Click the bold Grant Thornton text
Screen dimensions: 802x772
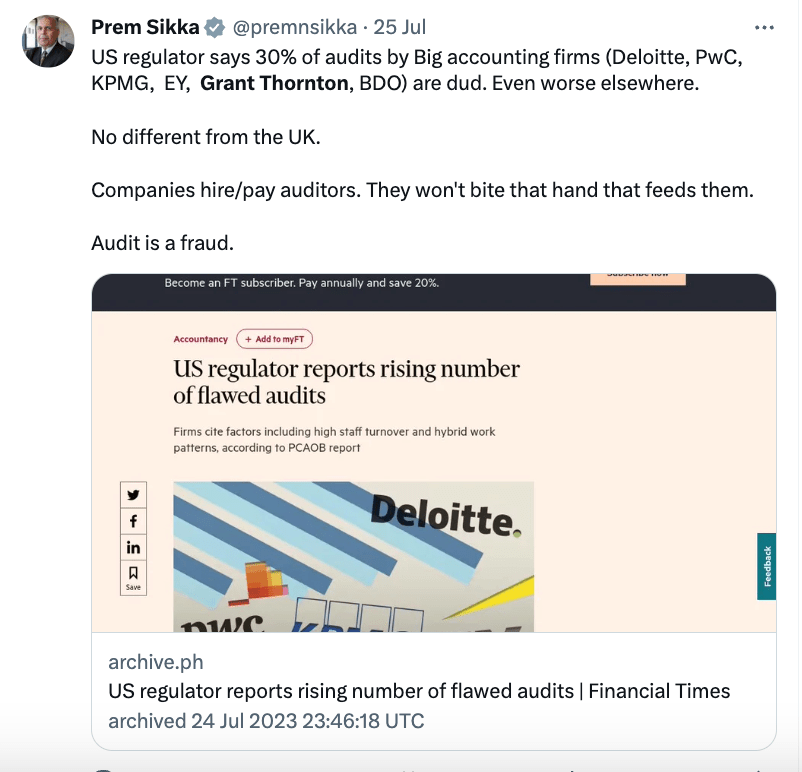274,84
